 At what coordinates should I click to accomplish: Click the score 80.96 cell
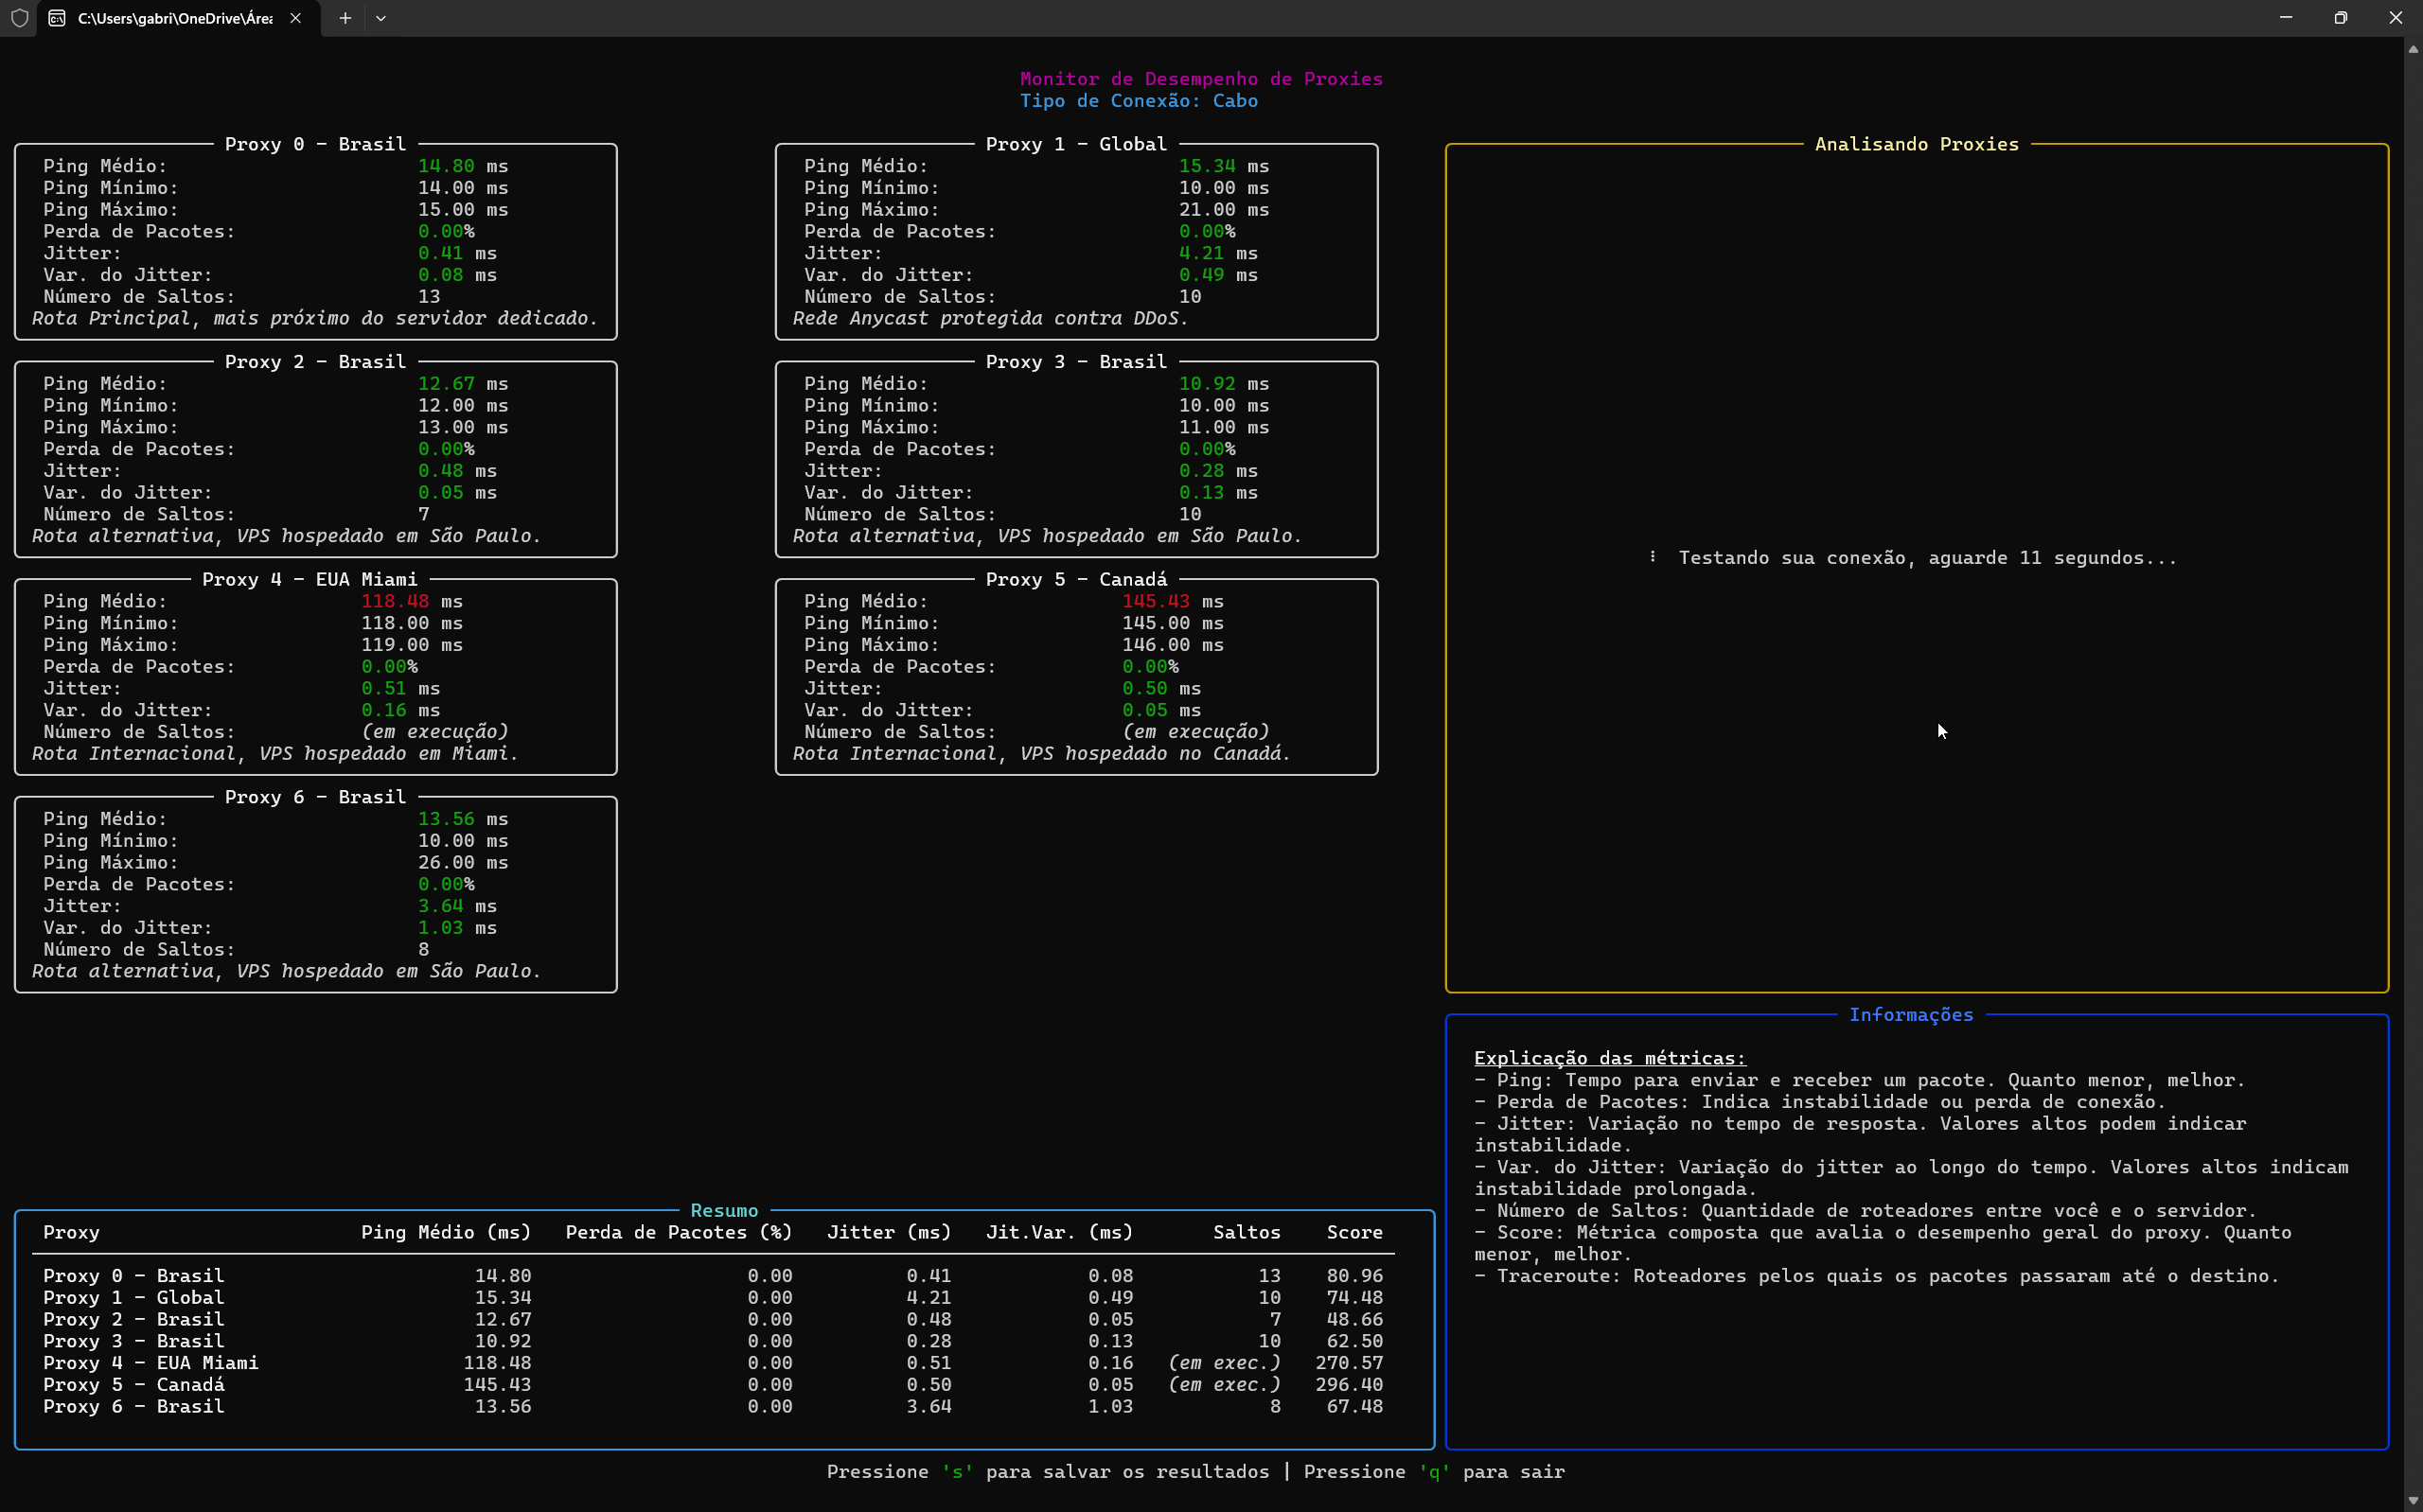1355,1277
